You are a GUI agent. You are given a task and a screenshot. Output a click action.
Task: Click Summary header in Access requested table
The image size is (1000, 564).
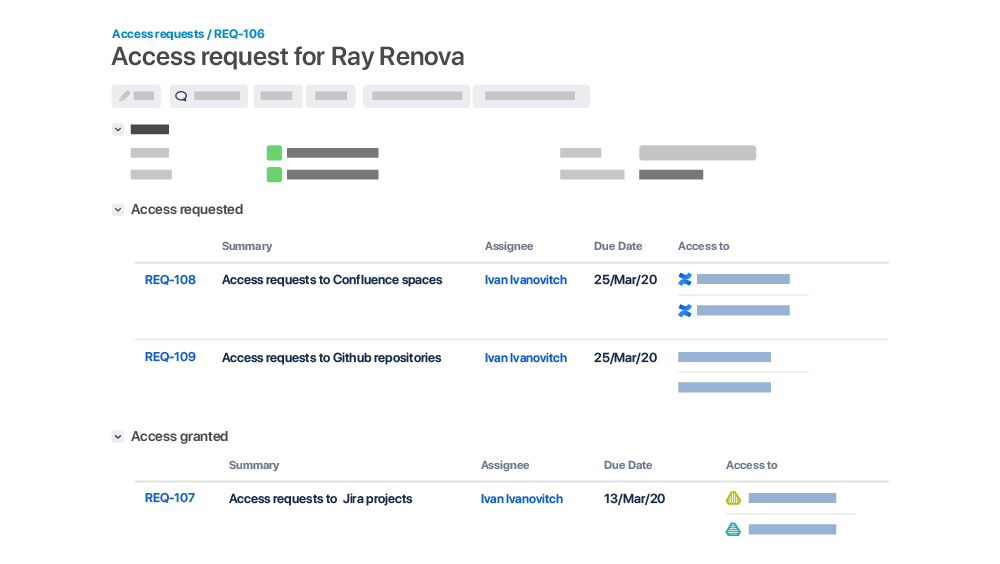coord(247,246)
